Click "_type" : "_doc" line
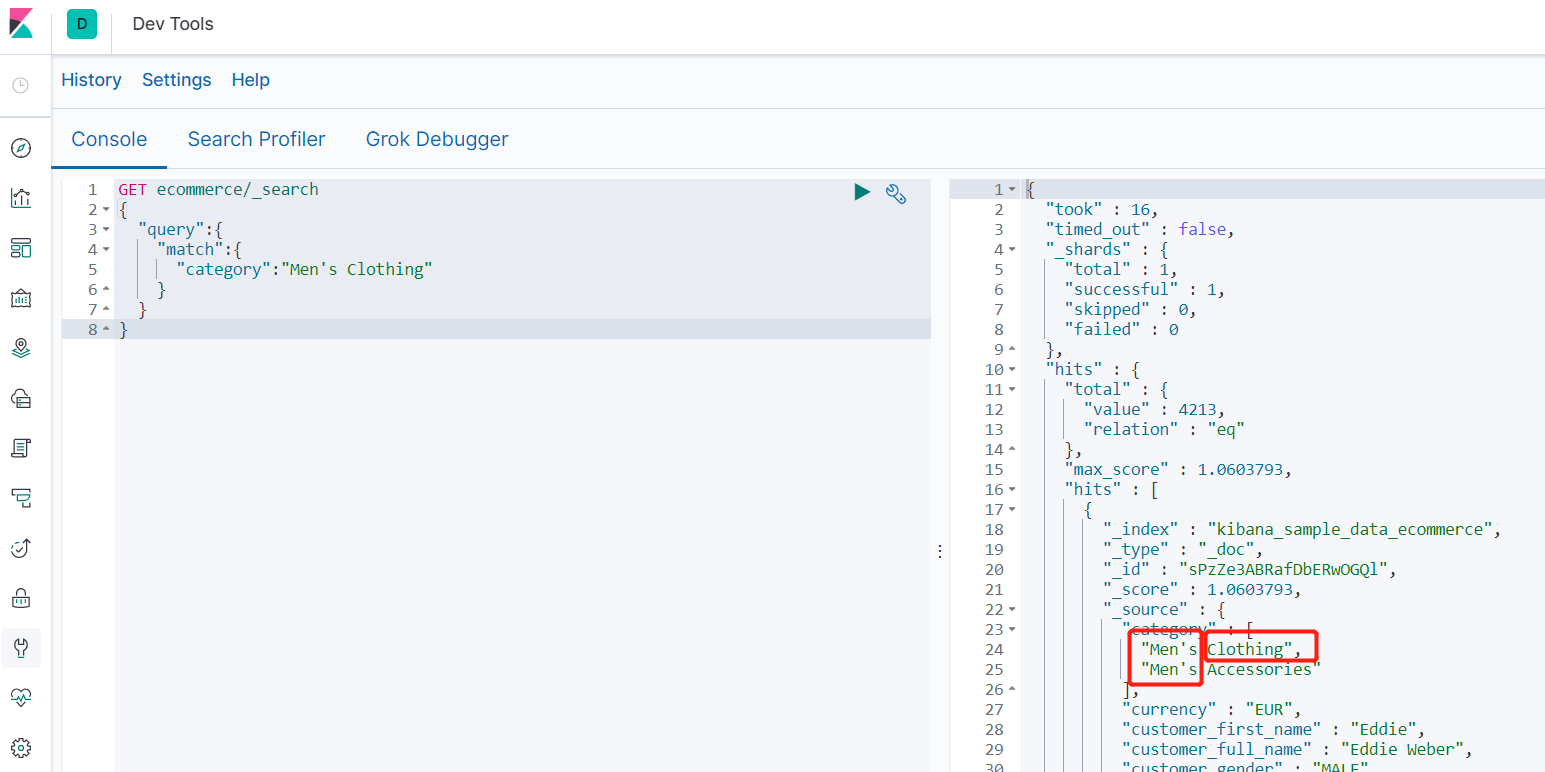Image resolution: width=1545 pixels, height=772 pixels. [x=1183, y=549]
